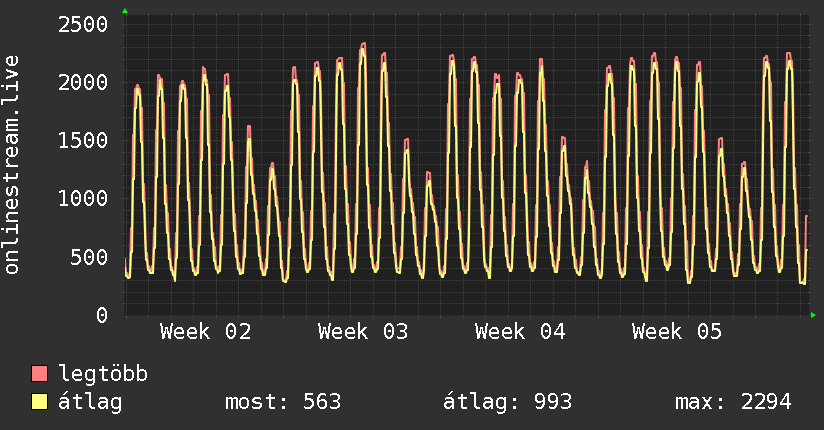The width and height of the screenshot is (824, 430).
Task: Click the green arrow atop the y-axis
Action: pos(125,11)
